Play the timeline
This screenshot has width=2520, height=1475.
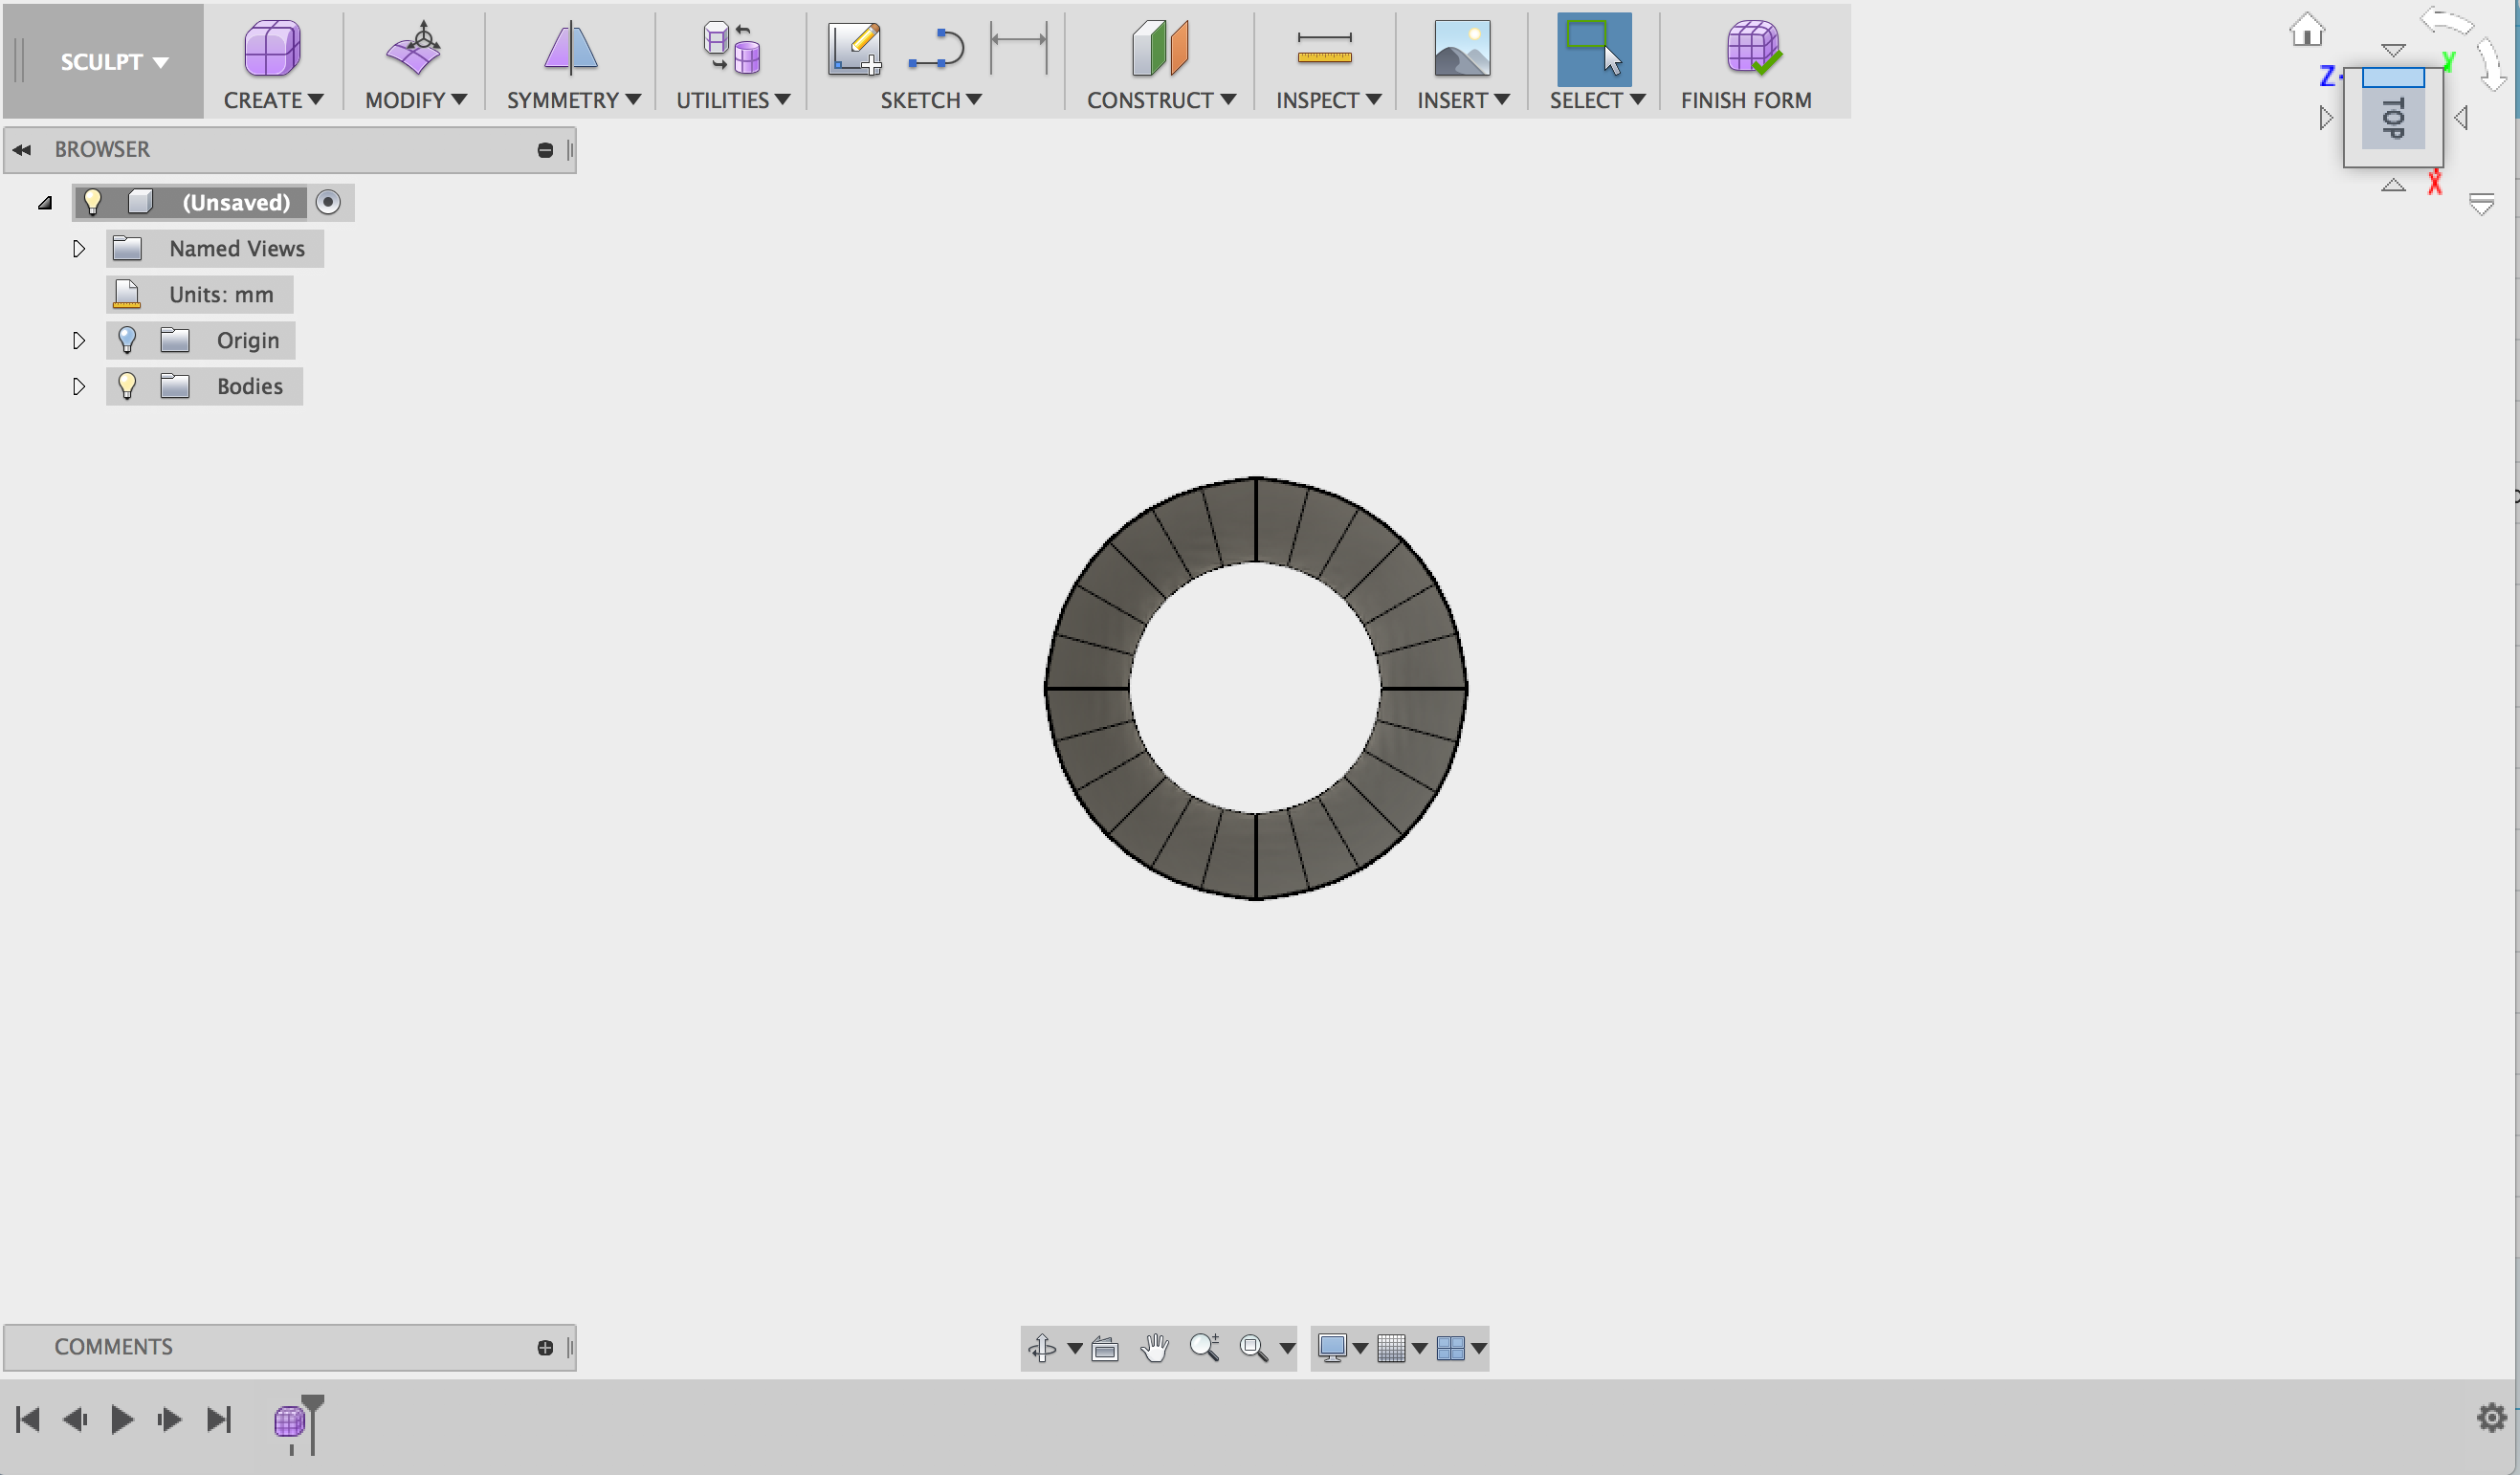click(x=122, y=1419)
